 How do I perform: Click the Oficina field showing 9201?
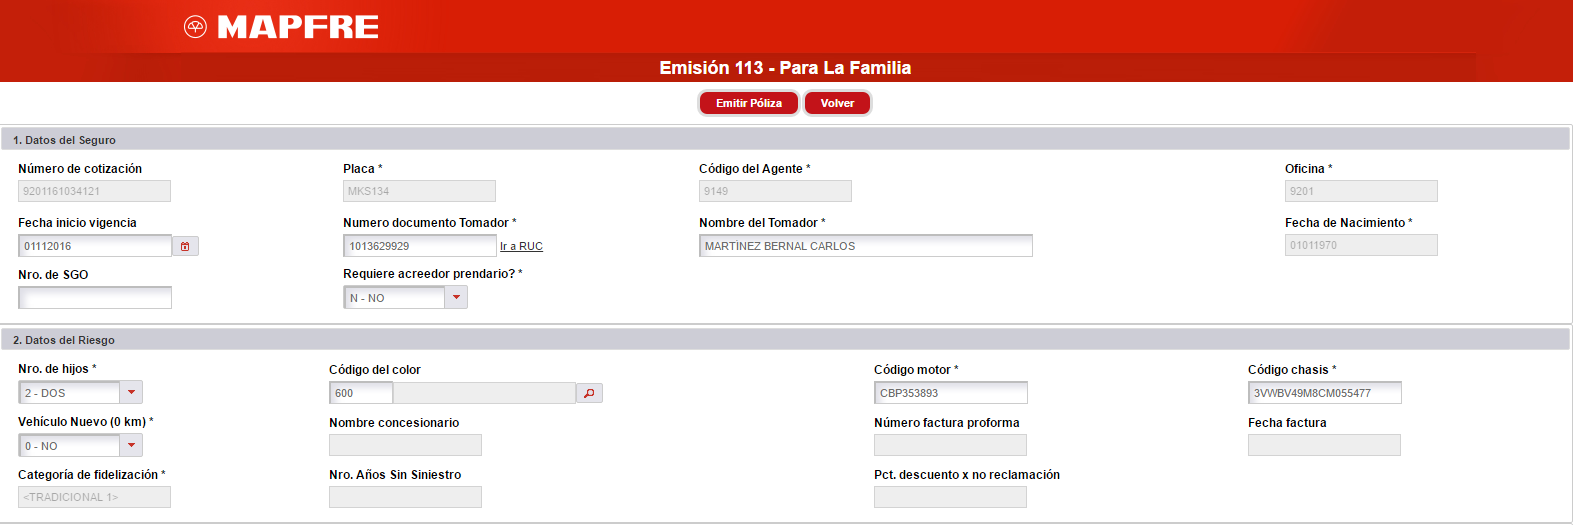coord(1361,191)
